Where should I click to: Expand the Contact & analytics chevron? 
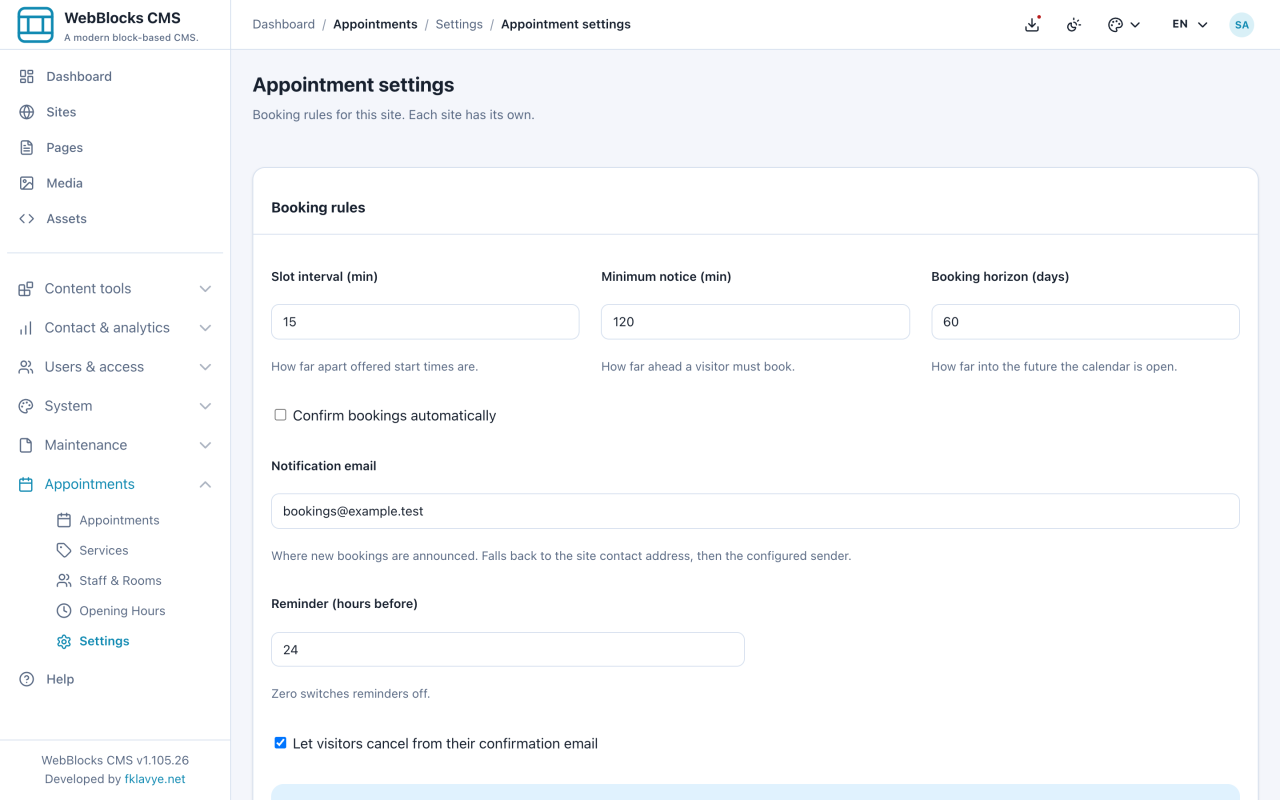tap(205, 328)
